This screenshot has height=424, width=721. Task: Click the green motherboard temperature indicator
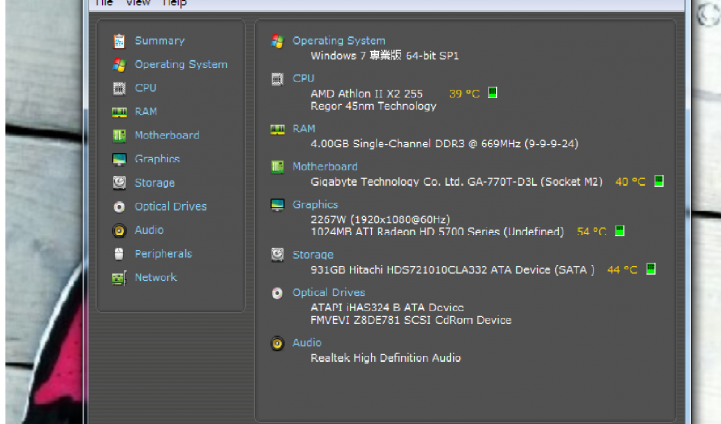659,181
